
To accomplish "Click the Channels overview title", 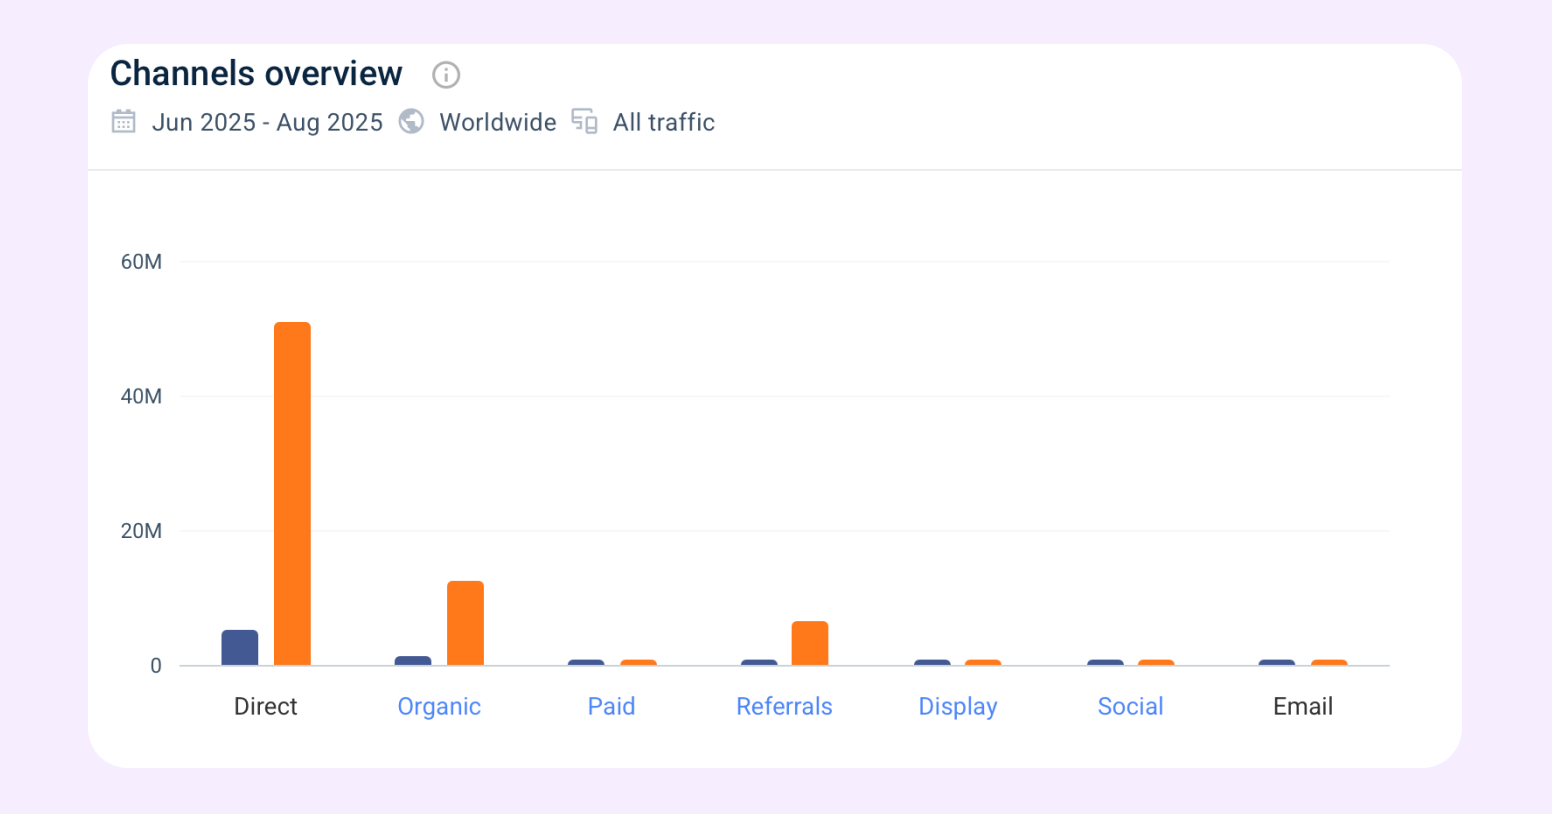I will pos(256,74).
